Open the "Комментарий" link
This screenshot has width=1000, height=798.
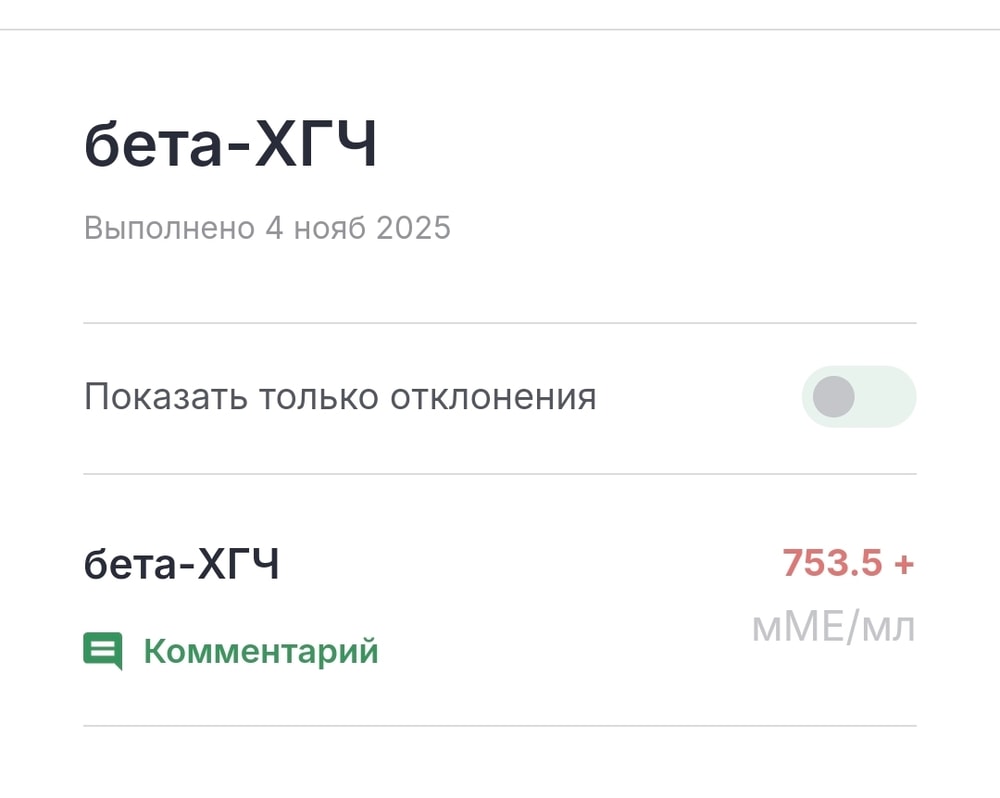point(261,651)
